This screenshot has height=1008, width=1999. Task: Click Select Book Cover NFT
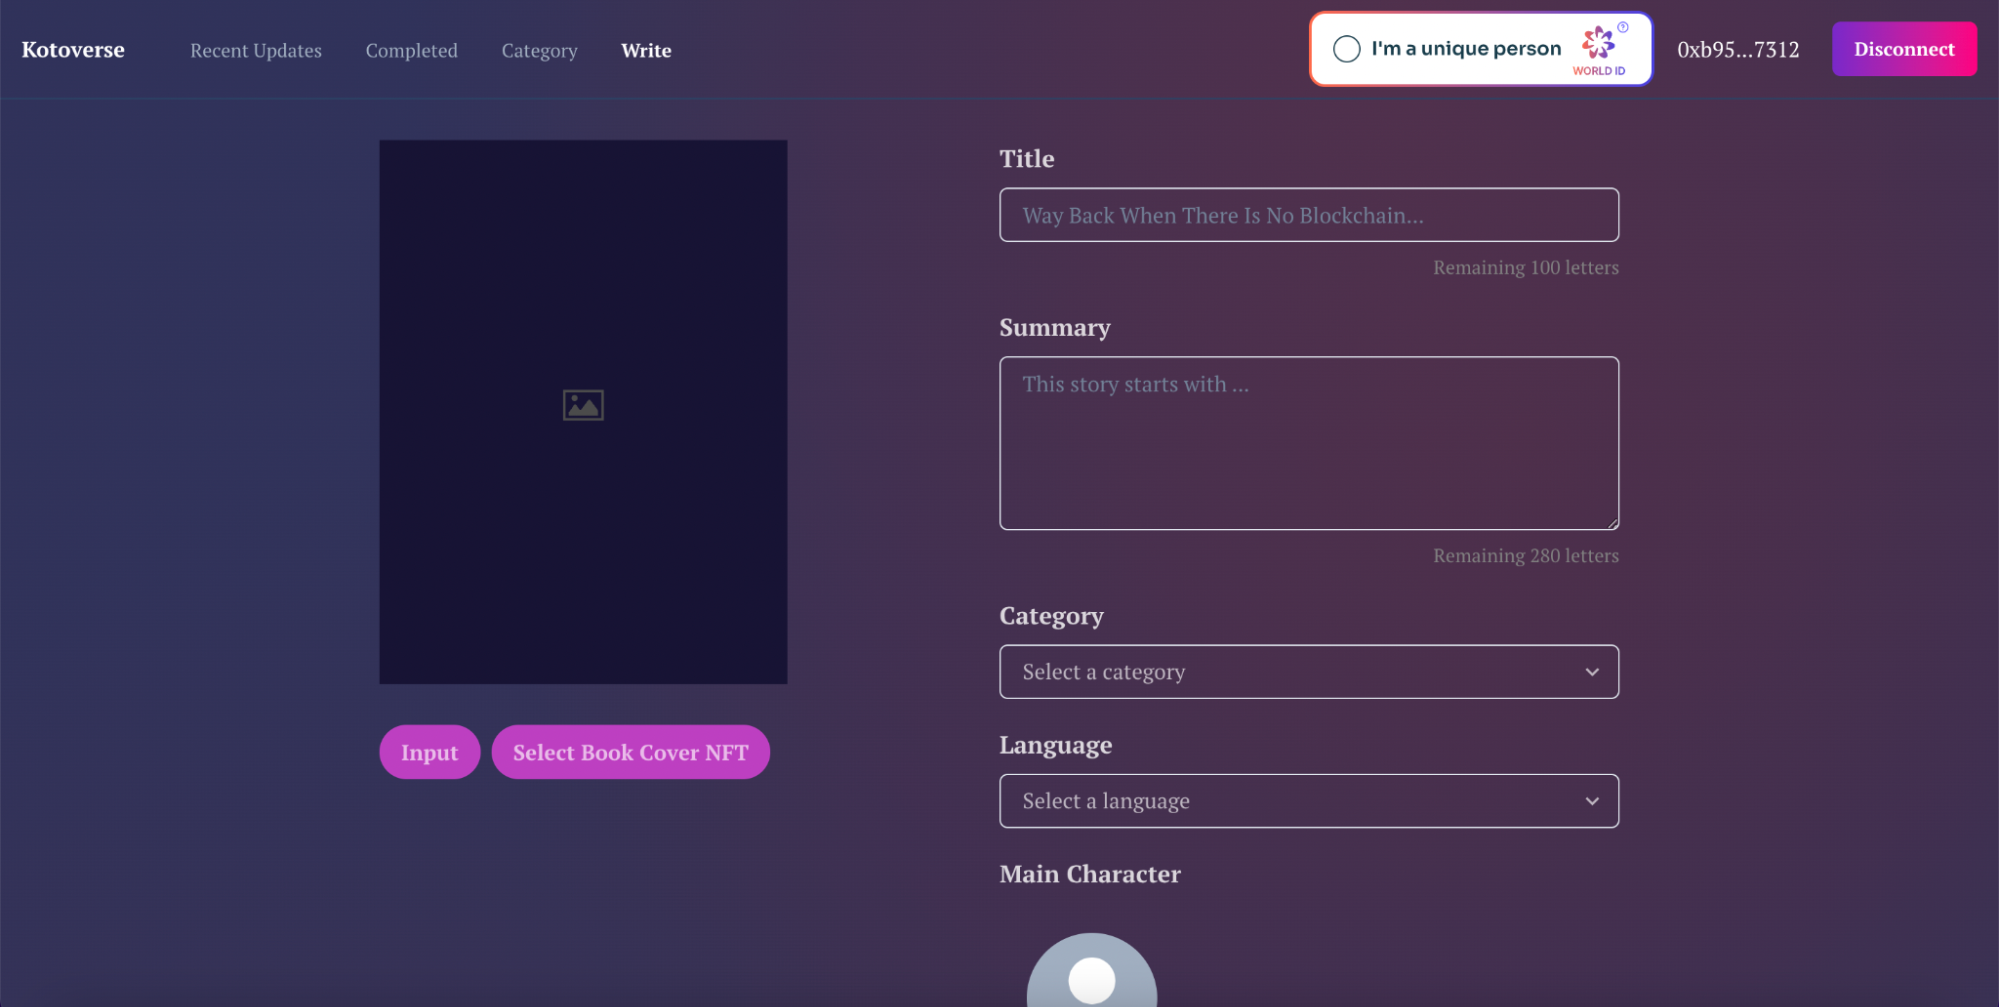(630, 751)
